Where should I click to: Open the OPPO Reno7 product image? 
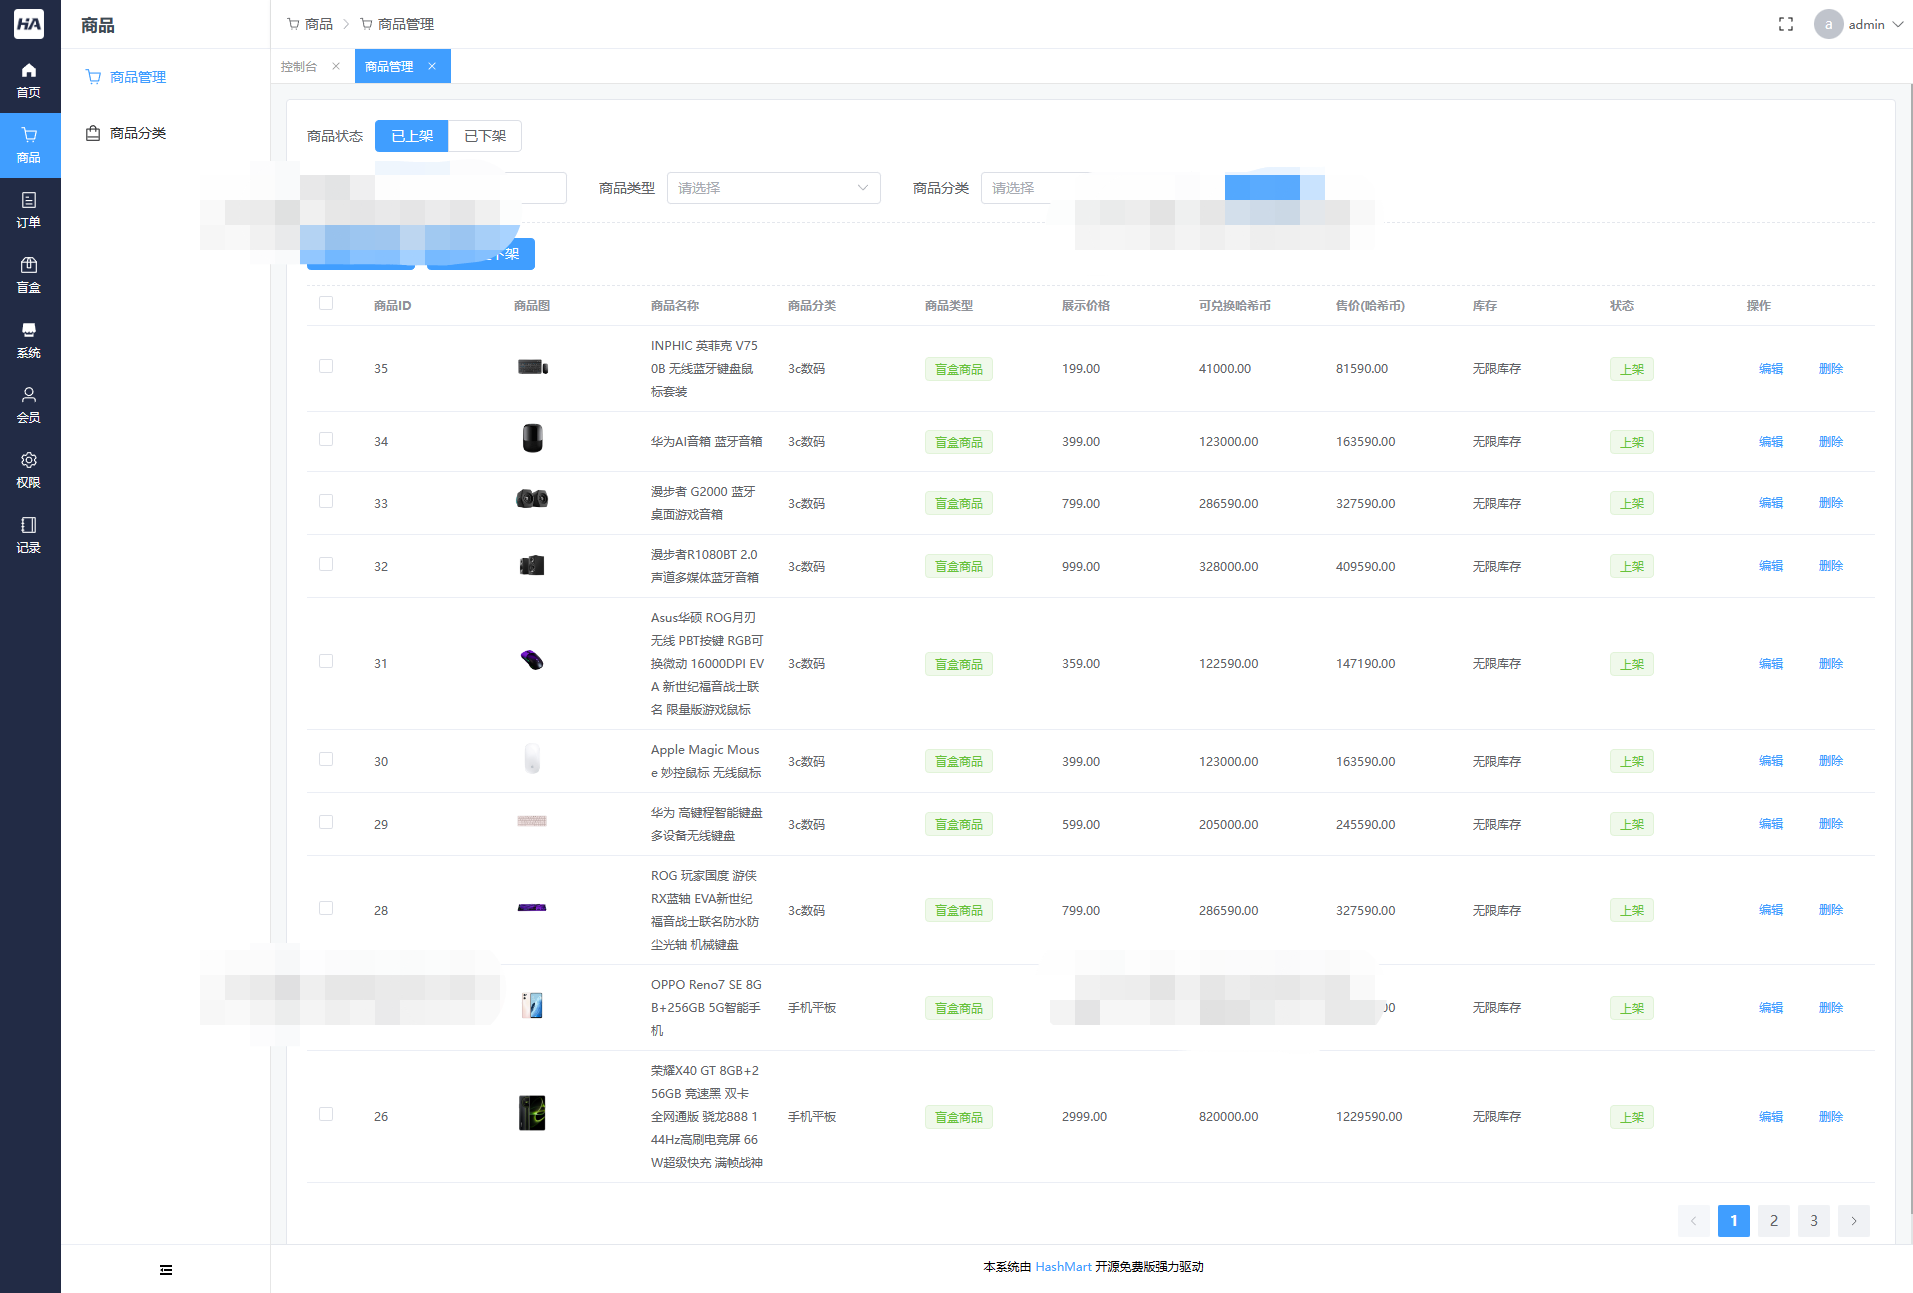[532, 1005]
